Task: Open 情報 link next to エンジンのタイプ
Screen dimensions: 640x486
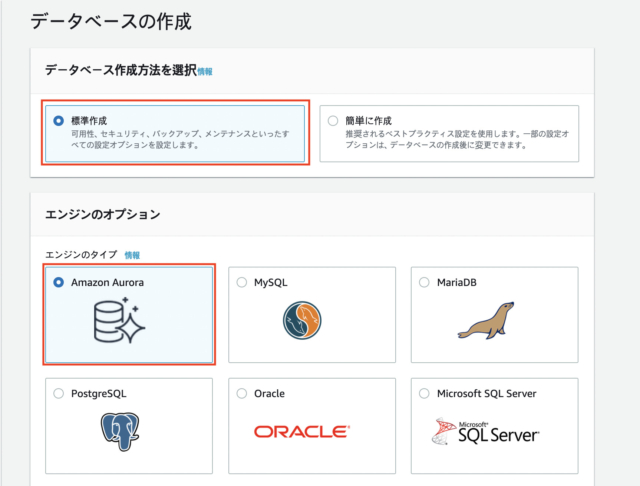Action: 132,255
